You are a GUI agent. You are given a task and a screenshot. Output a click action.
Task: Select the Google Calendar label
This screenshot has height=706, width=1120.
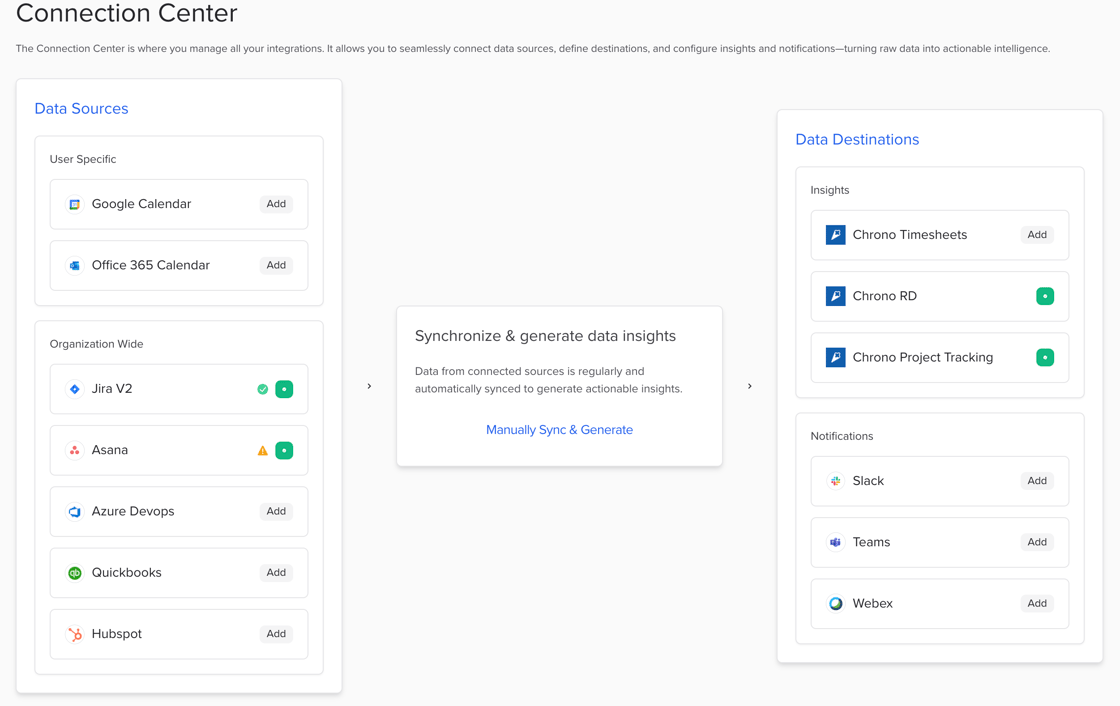(x=141, y=204)
